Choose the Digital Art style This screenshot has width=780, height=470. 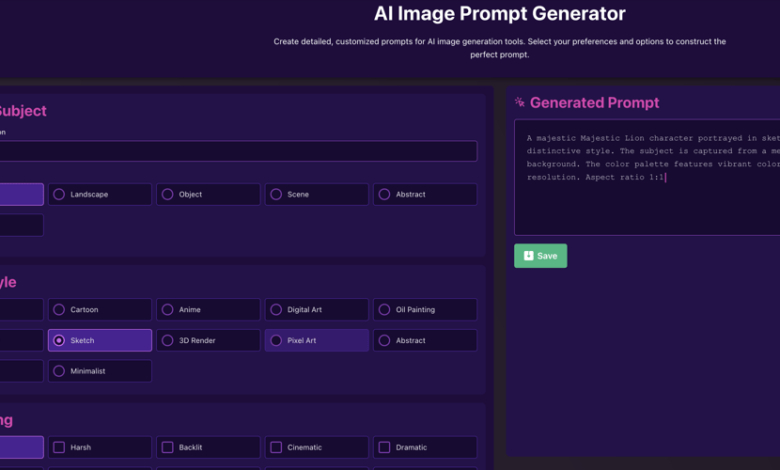(316, 309)
